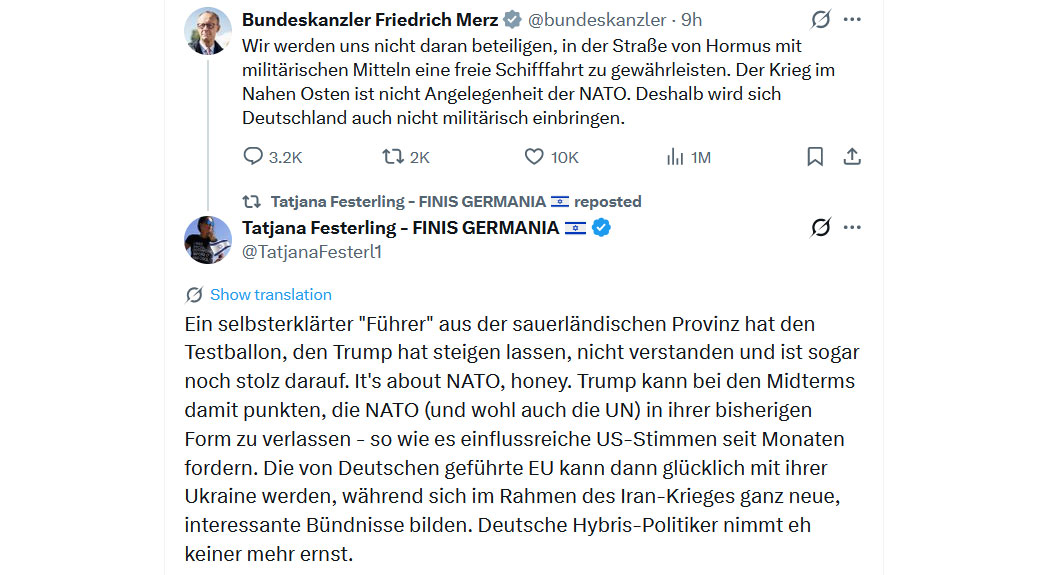Click Show translation link
Image resolution: width=1050 pixels, height=575 pixels.
(270, 294)
